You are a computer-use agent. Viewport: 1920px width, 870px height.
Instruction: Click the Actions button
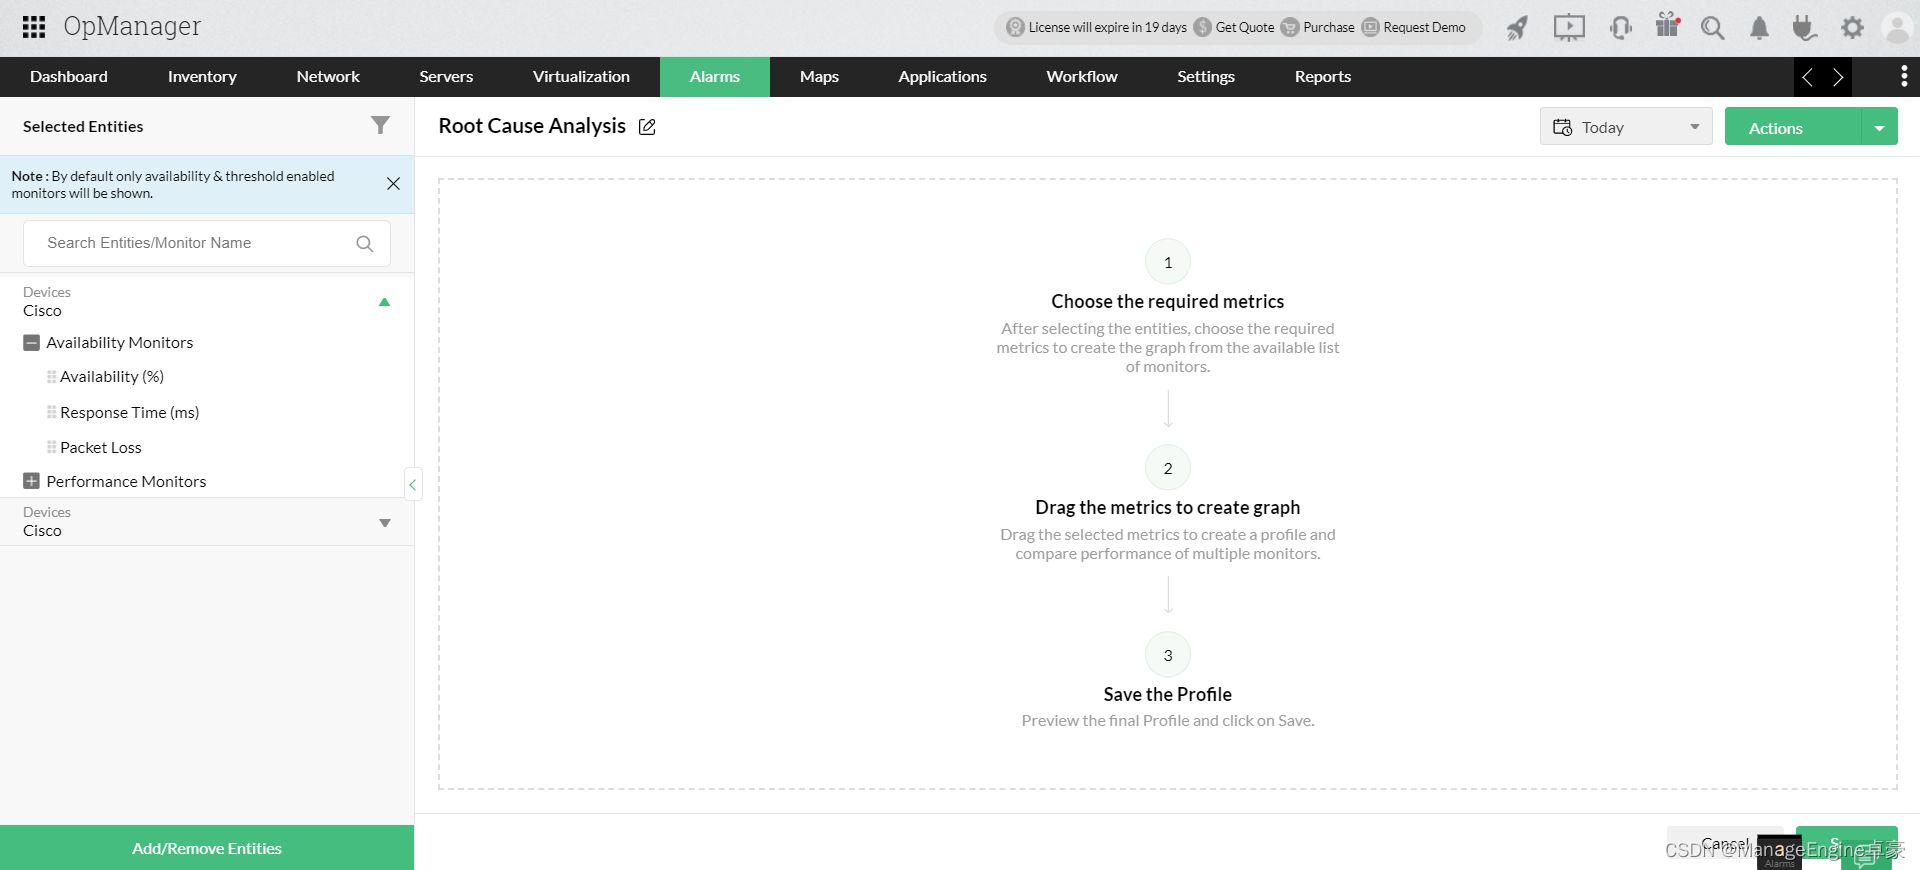coord(1792,128)
